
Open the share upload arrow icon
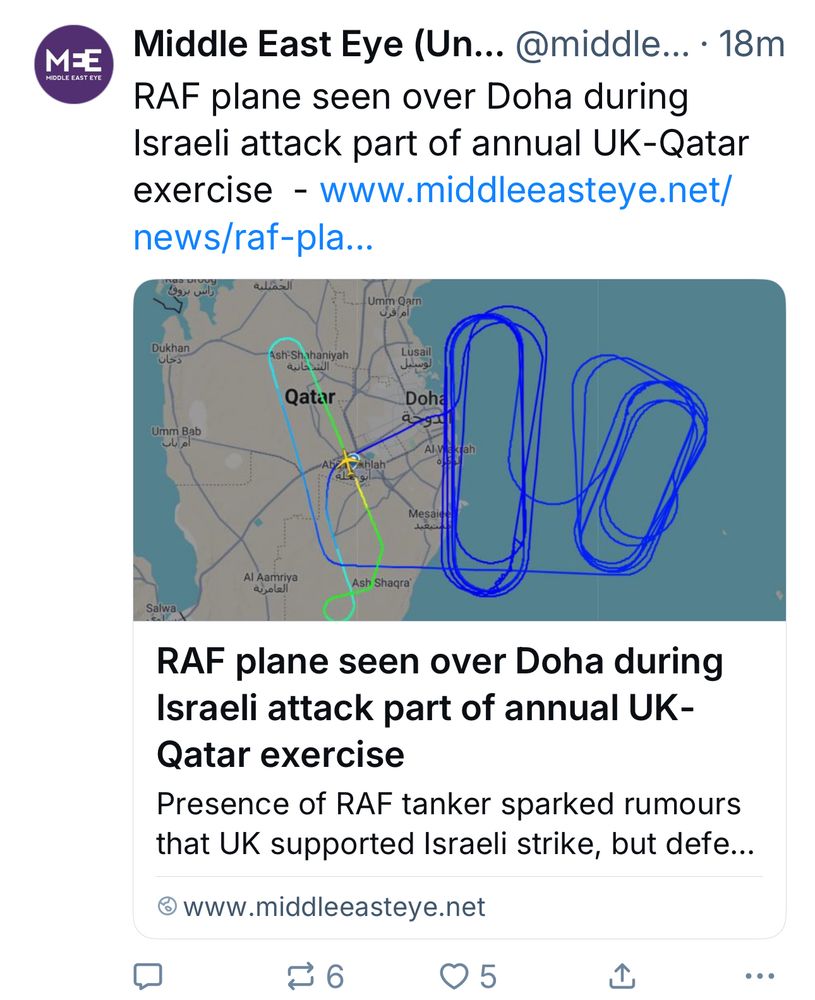click(x=621, y=975)
